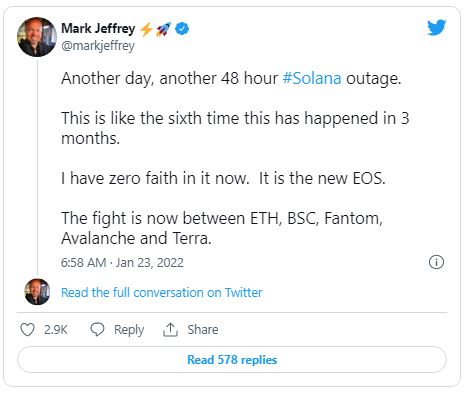Click the Read 578 replies button

click(x=232, y=360)
